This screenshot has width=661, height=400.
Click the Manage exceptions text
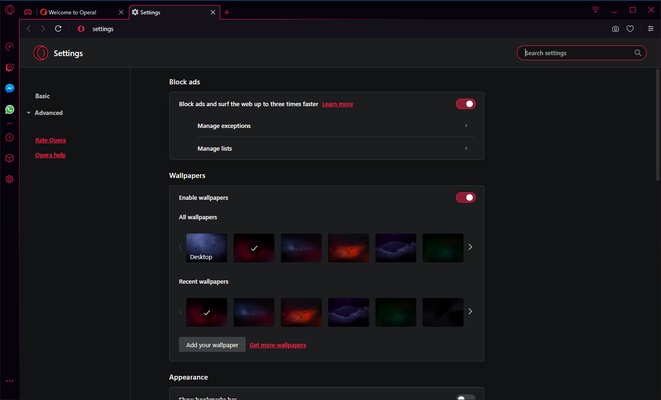pyautogui.click(x=224, y=126)
